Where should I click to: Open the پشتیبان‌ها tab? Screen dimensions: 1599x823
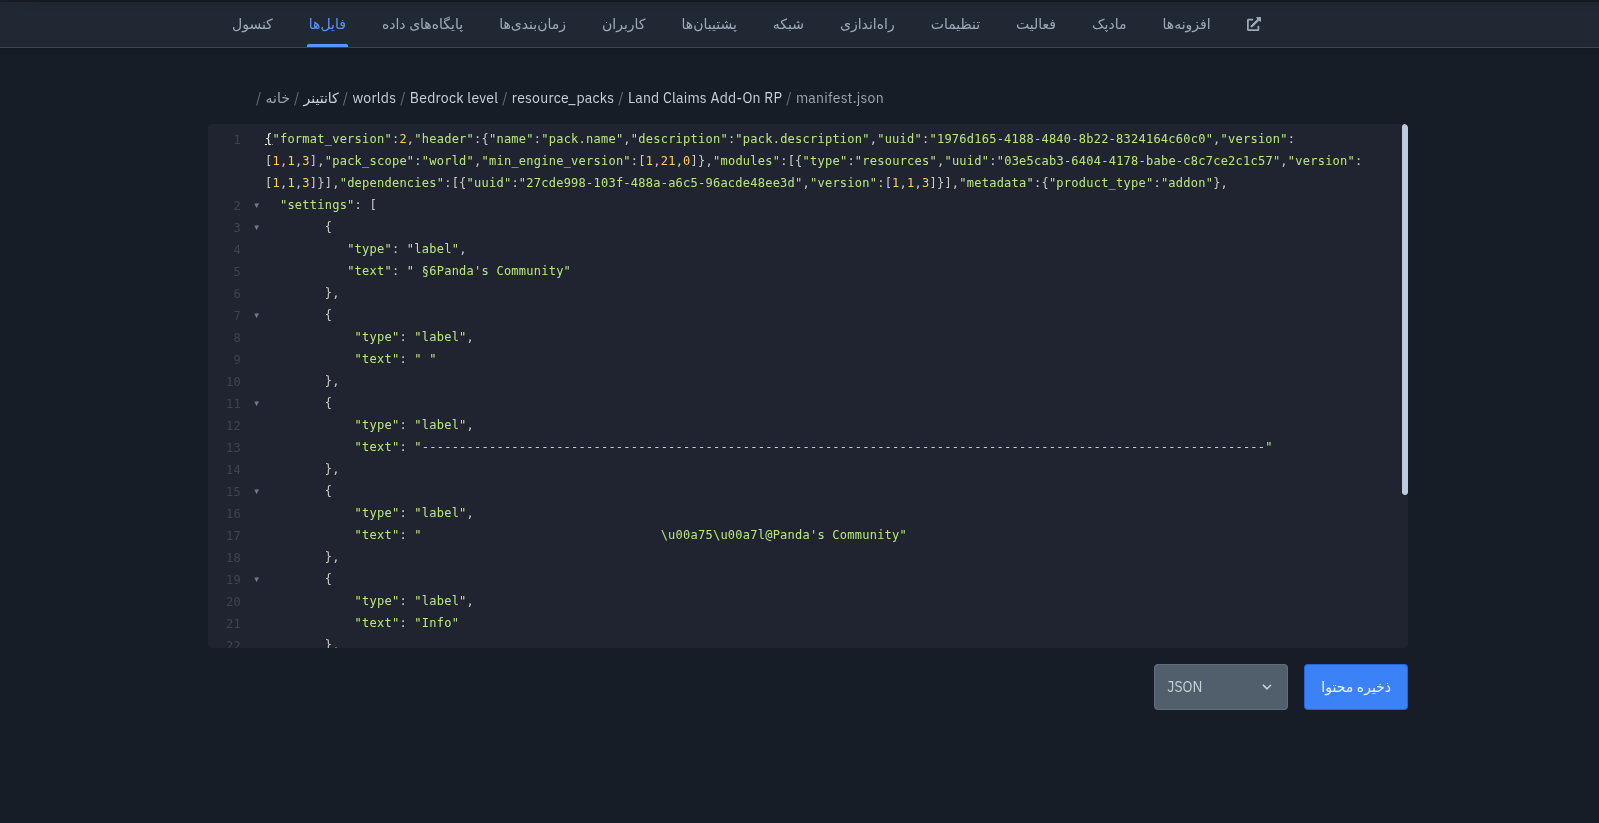pyautogui.click(x=709, y=24)
